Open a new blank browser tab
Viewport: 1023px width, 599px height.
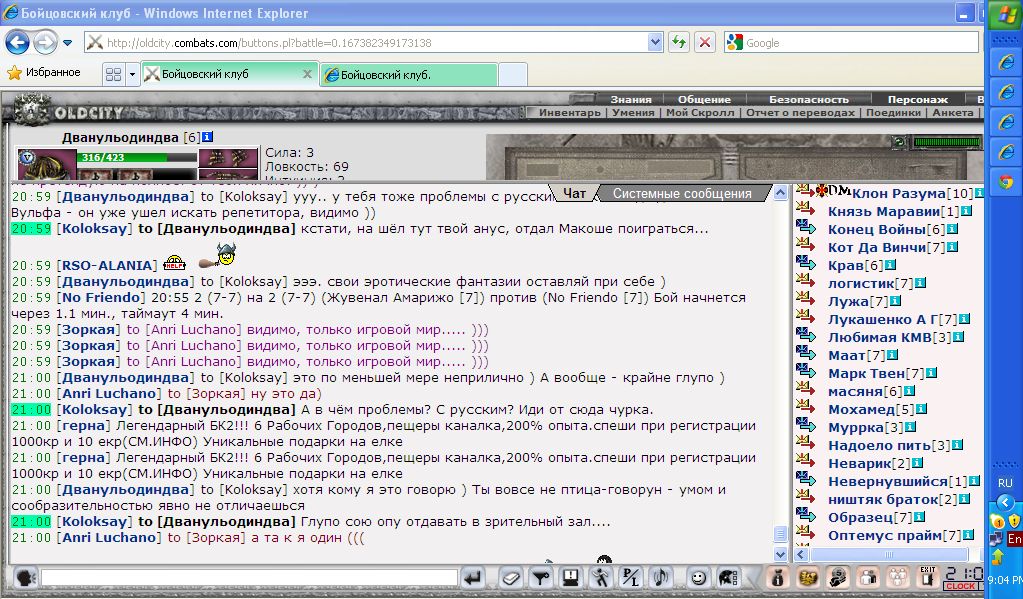[x=513, y=74]
